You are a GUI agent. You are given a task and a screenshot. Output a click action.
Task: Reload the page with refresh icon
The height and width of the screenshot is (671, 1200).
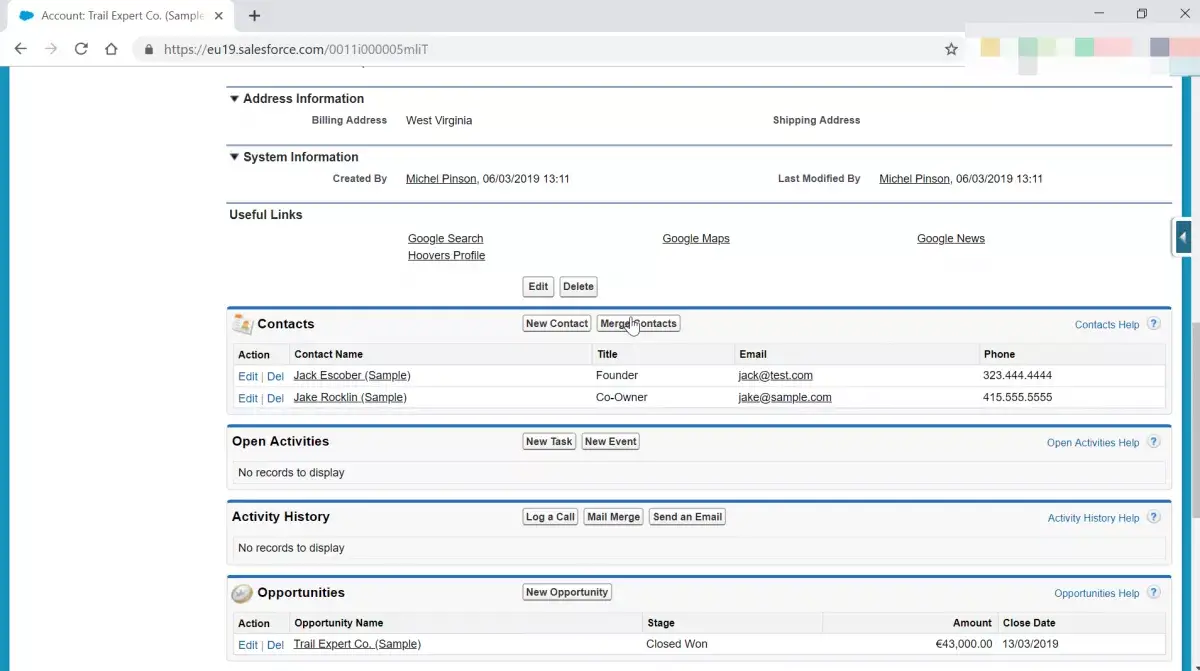pos(81,48)
